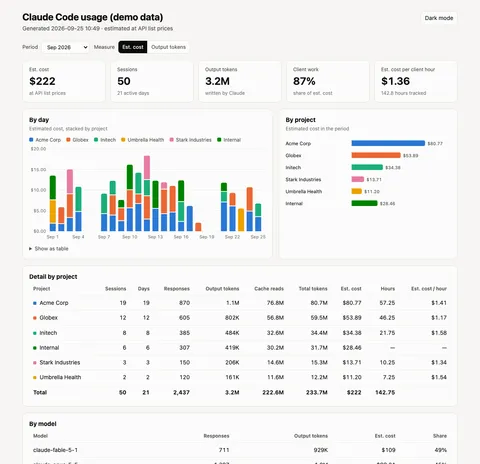Click total responses value 2,437
Image resolution: width=480 pixels, height=464 pixels.
point(181,392)
